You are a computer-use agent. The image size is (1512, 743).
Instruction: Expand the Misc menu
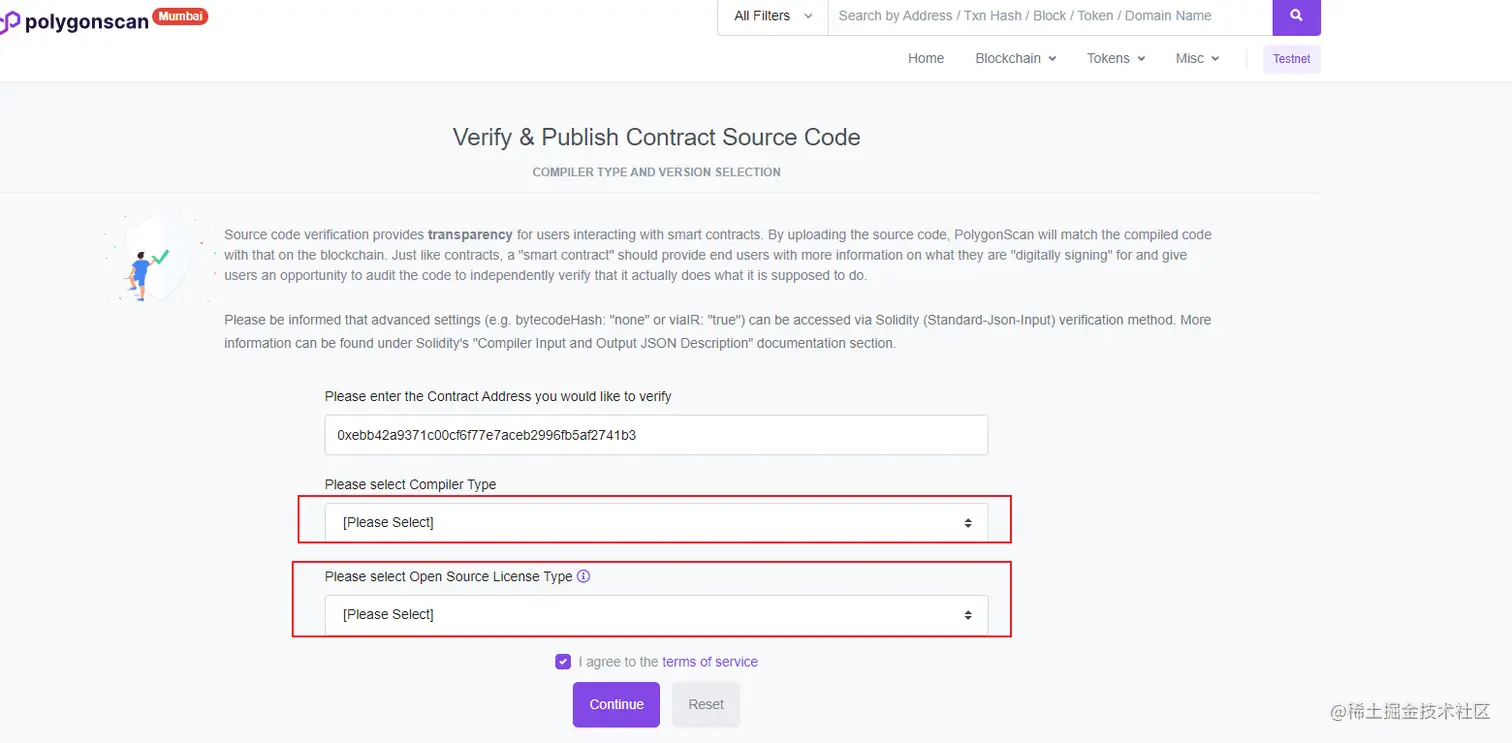pyautogui.click(x=1197, y=58)
